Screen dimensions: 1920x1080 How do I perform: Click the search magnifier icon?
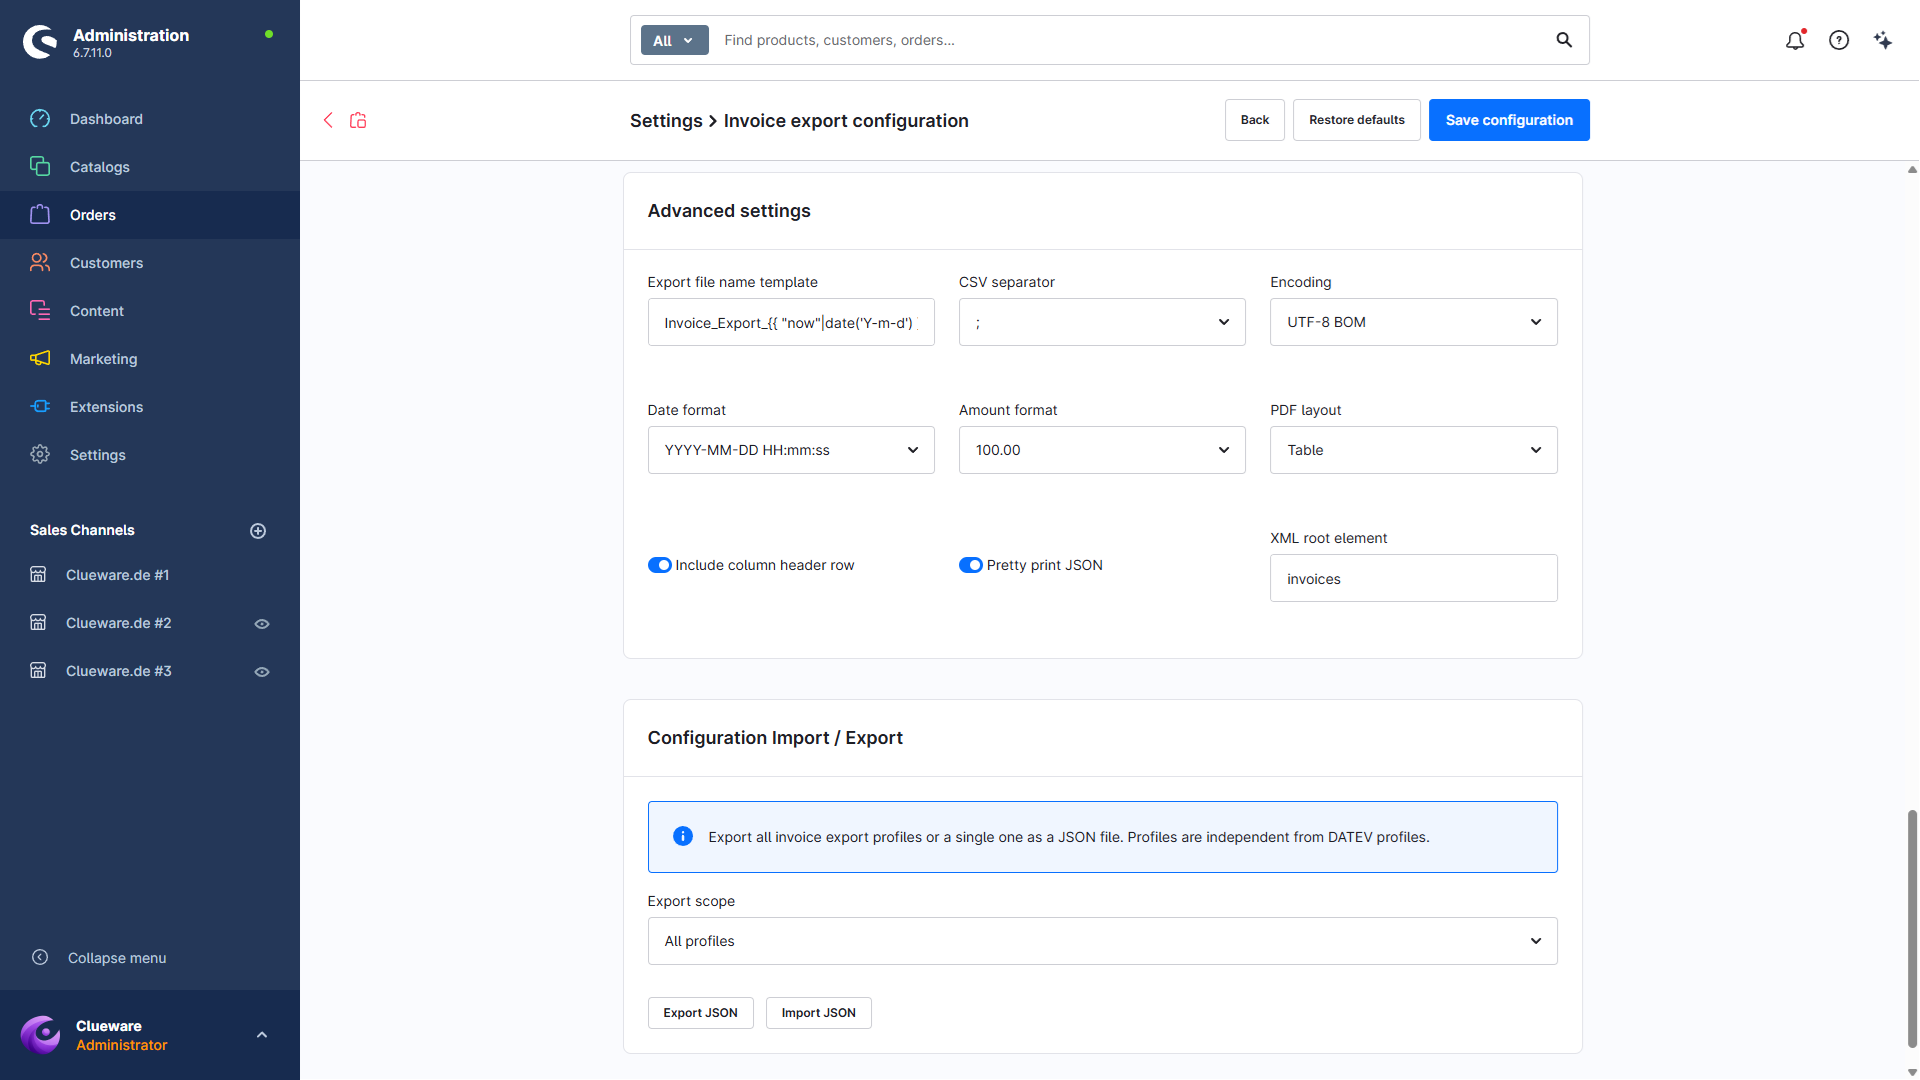[x=1564, y=40]
